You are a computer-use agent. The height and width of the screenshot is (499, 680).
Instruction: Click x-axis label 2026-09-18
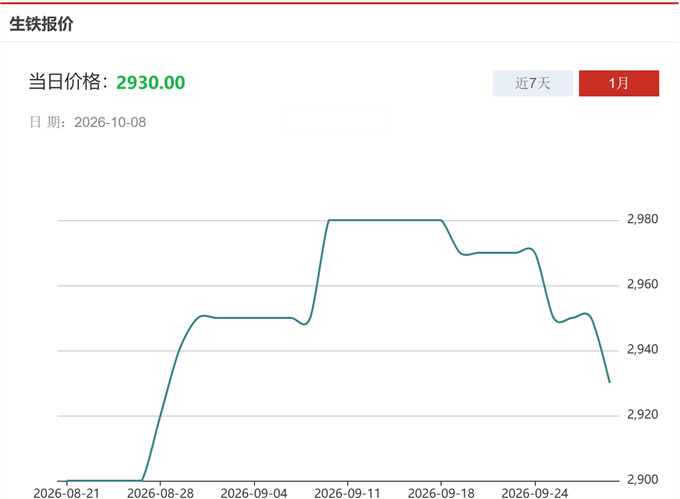click(x=441, y=493)
